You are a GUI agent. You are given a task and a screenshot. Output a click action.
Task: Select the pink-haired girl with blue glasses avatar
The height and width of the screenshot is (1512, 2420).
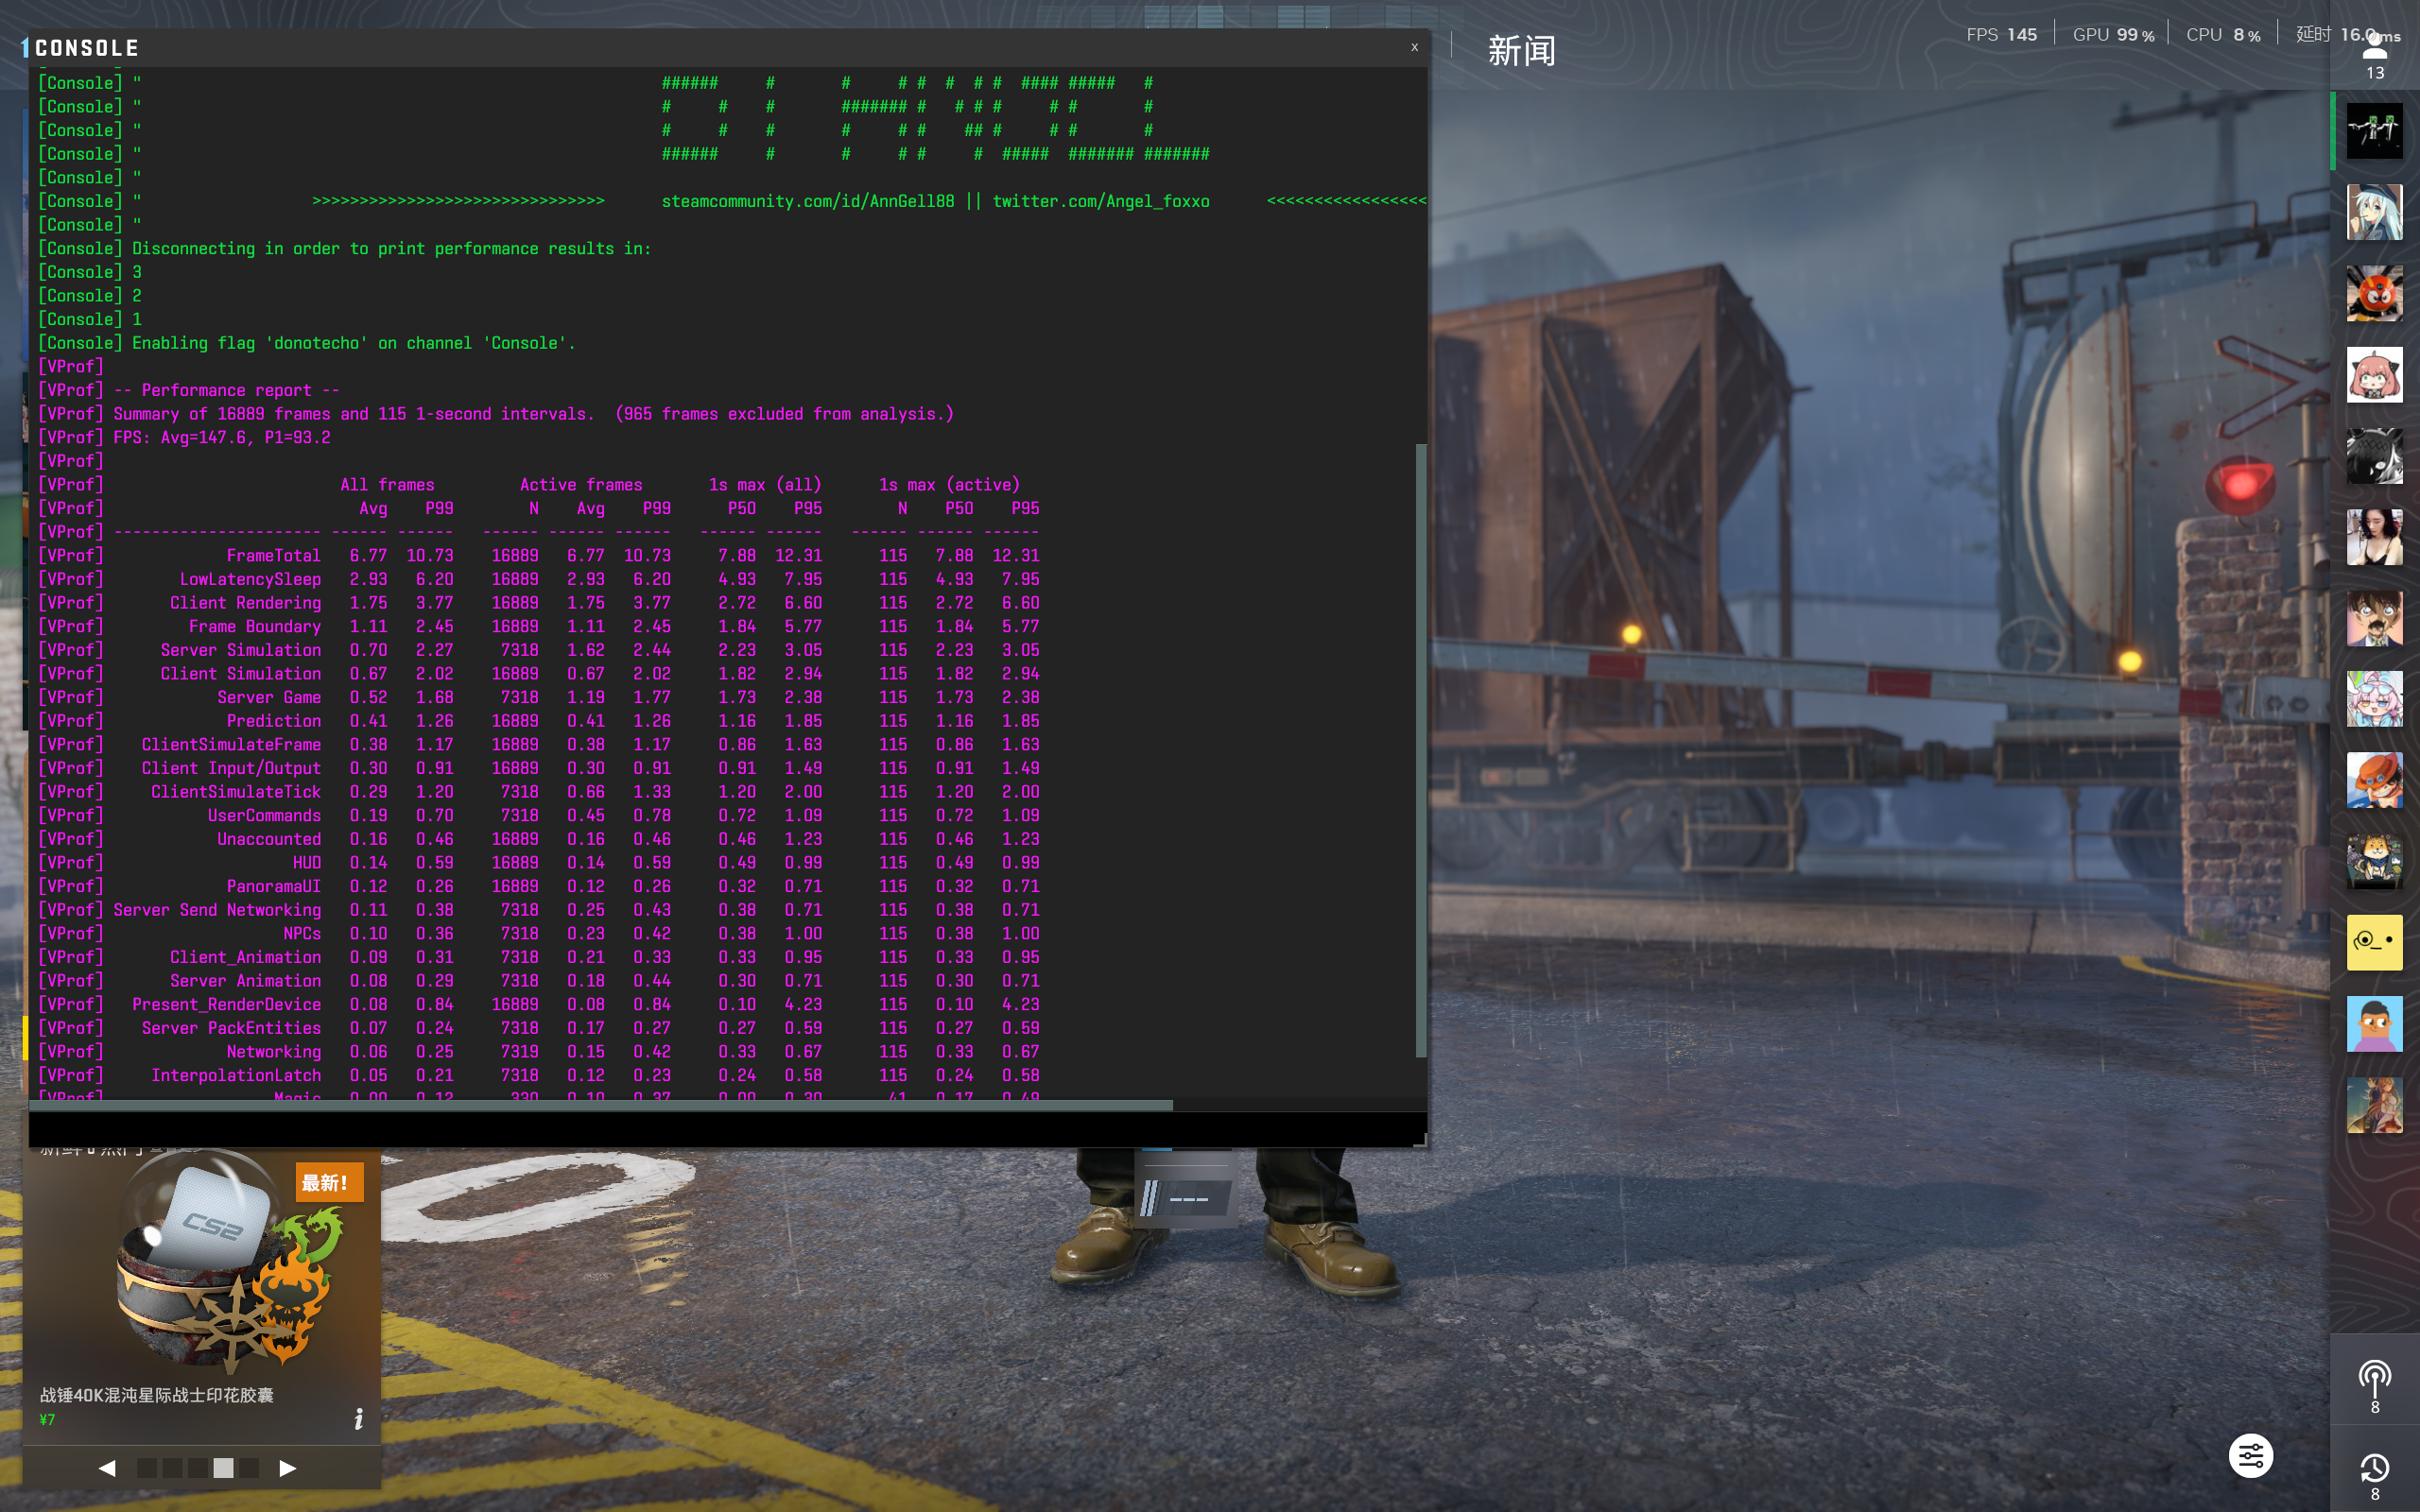[2374, 699]
